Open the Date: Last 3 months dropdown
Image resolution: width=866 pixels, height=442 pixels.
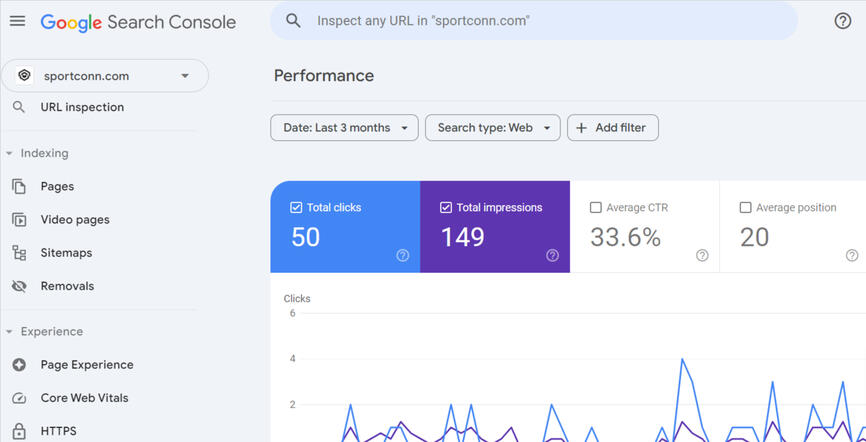tap(344, 128)
